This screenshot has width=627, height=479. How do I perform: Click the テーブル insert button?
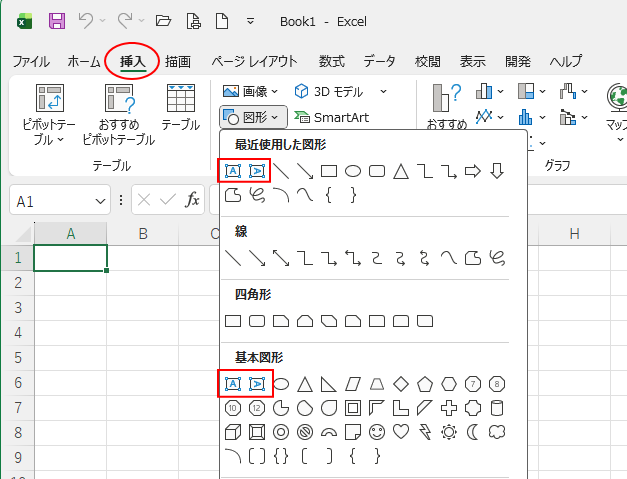click(181, 108)
